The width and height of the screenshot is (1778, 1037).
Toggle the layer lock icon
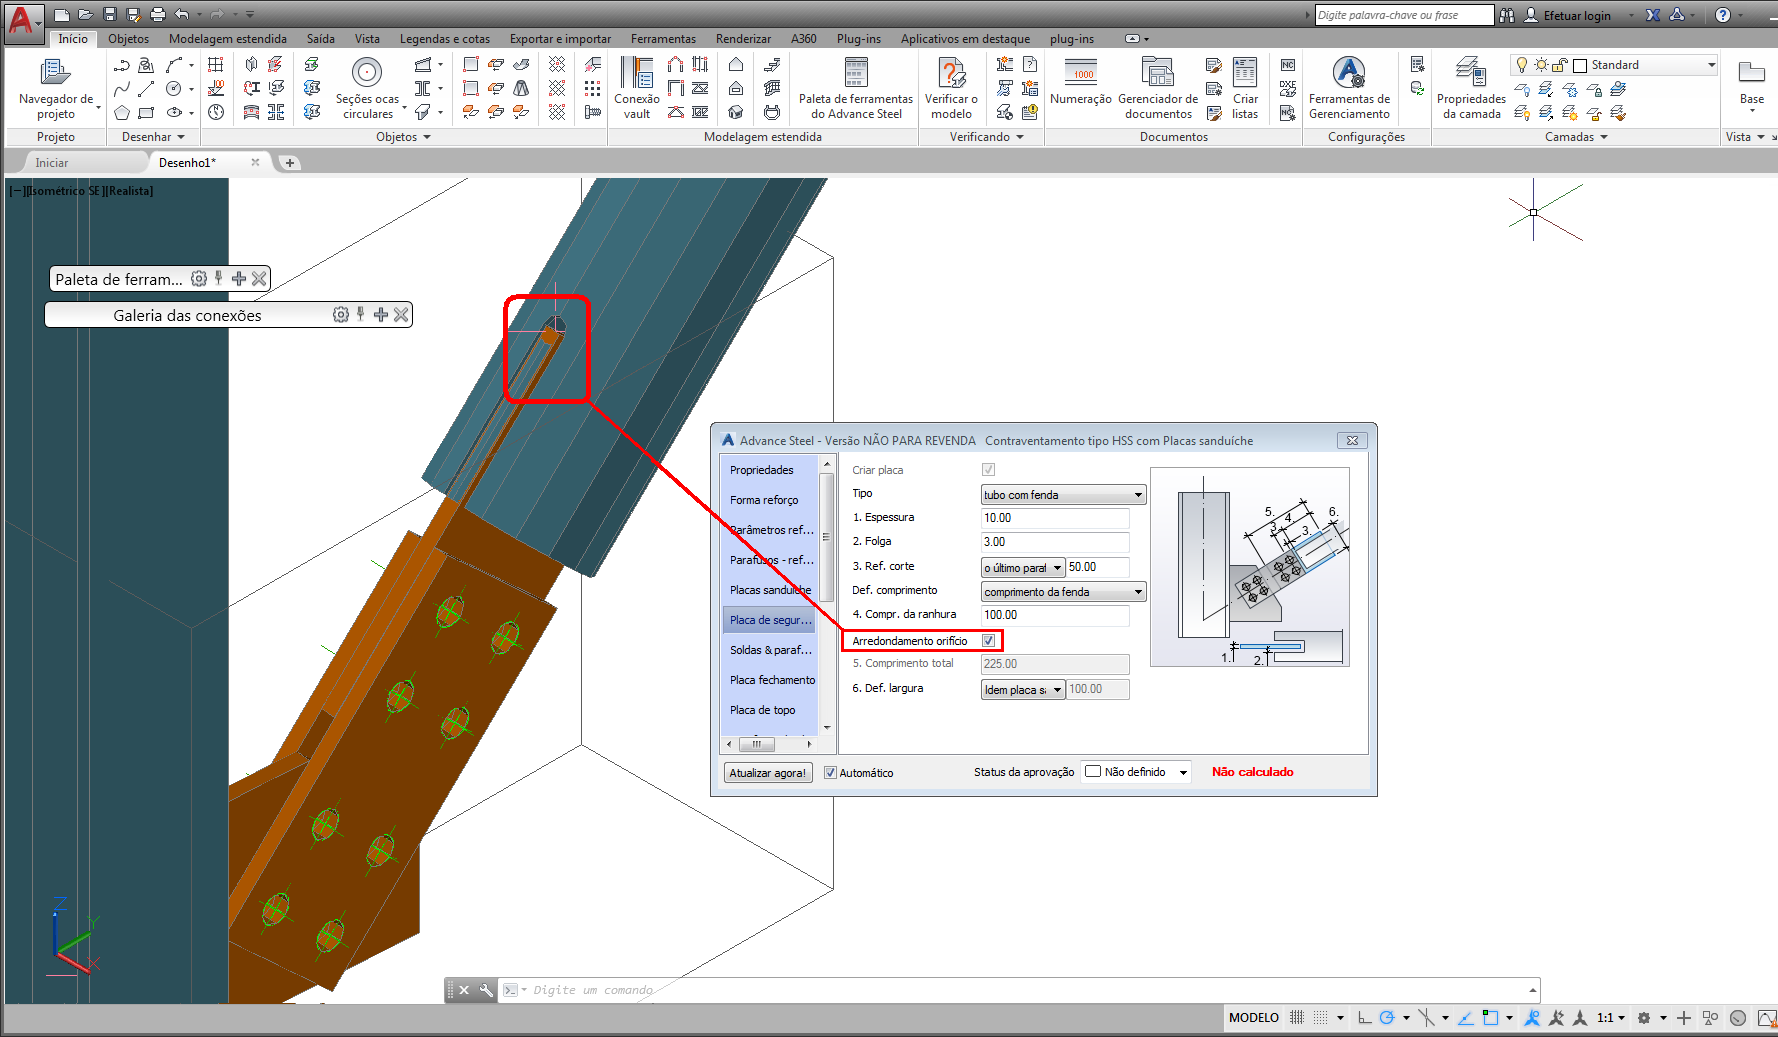(1559, 65)
